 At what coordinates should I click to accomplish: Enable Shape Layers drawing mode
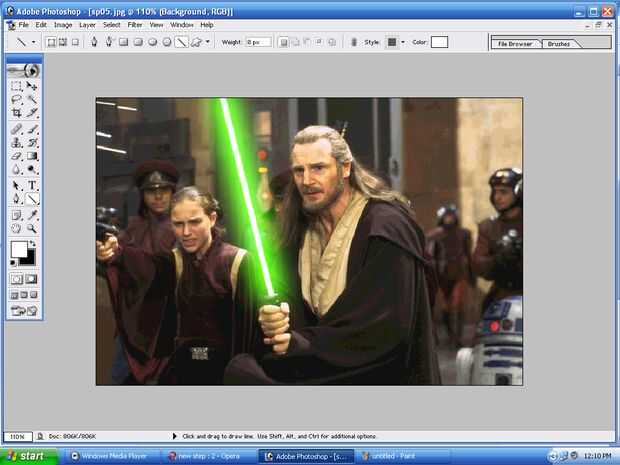tap(51, 42)
